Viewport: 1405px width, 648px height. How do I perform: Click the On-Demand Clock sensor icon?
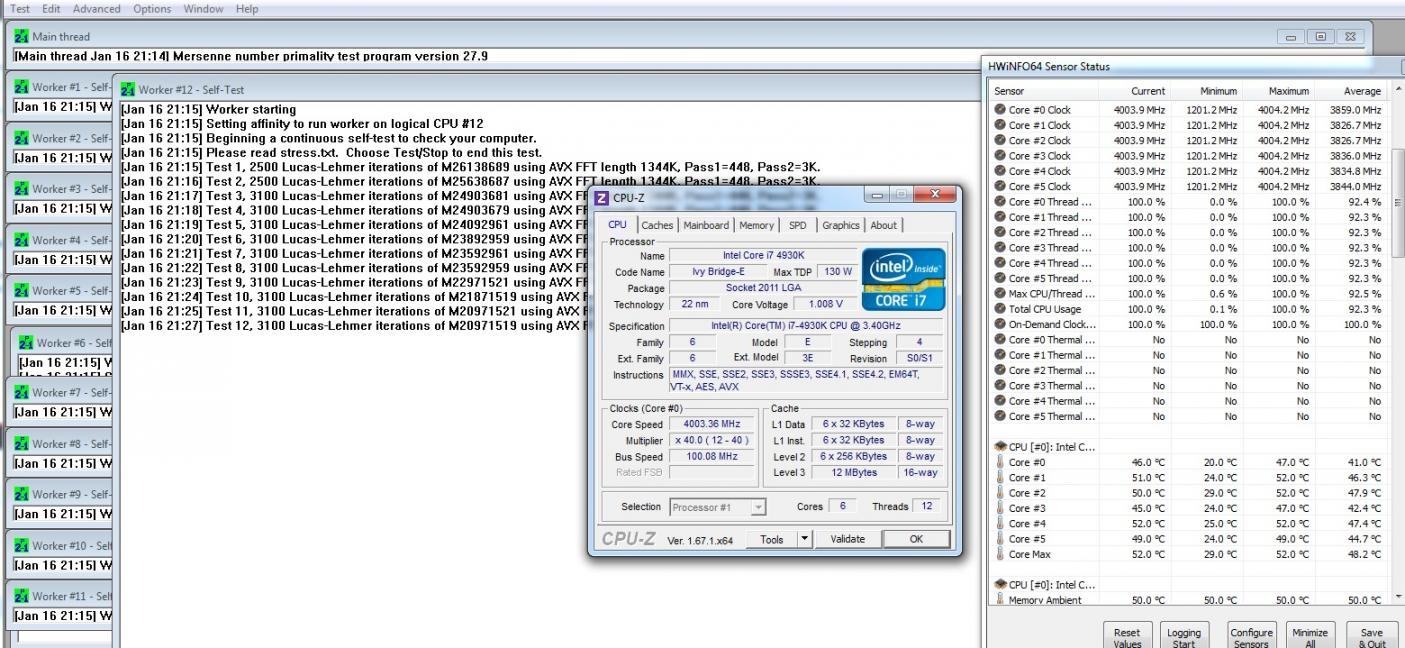pyautogui.click(x=1000, y=324)
